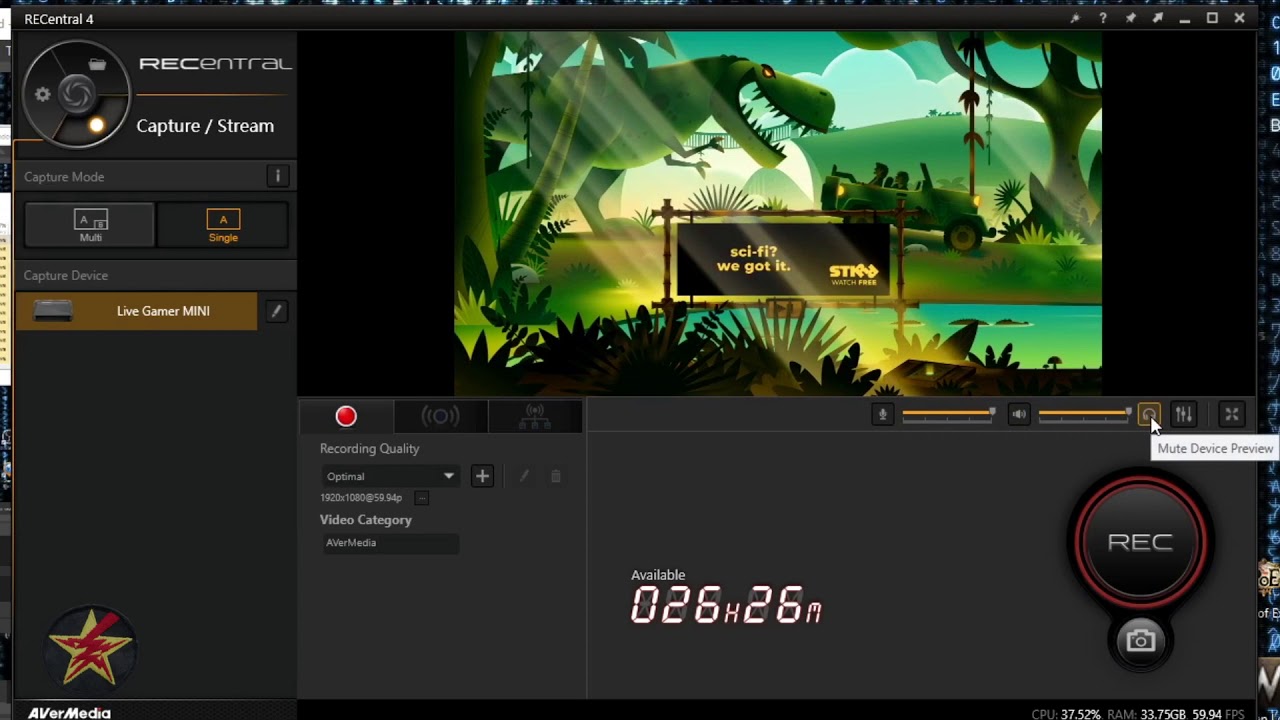Open the settings gear in the mode wheel
The width and height of the screenshot is (1280, 720).
42,94
